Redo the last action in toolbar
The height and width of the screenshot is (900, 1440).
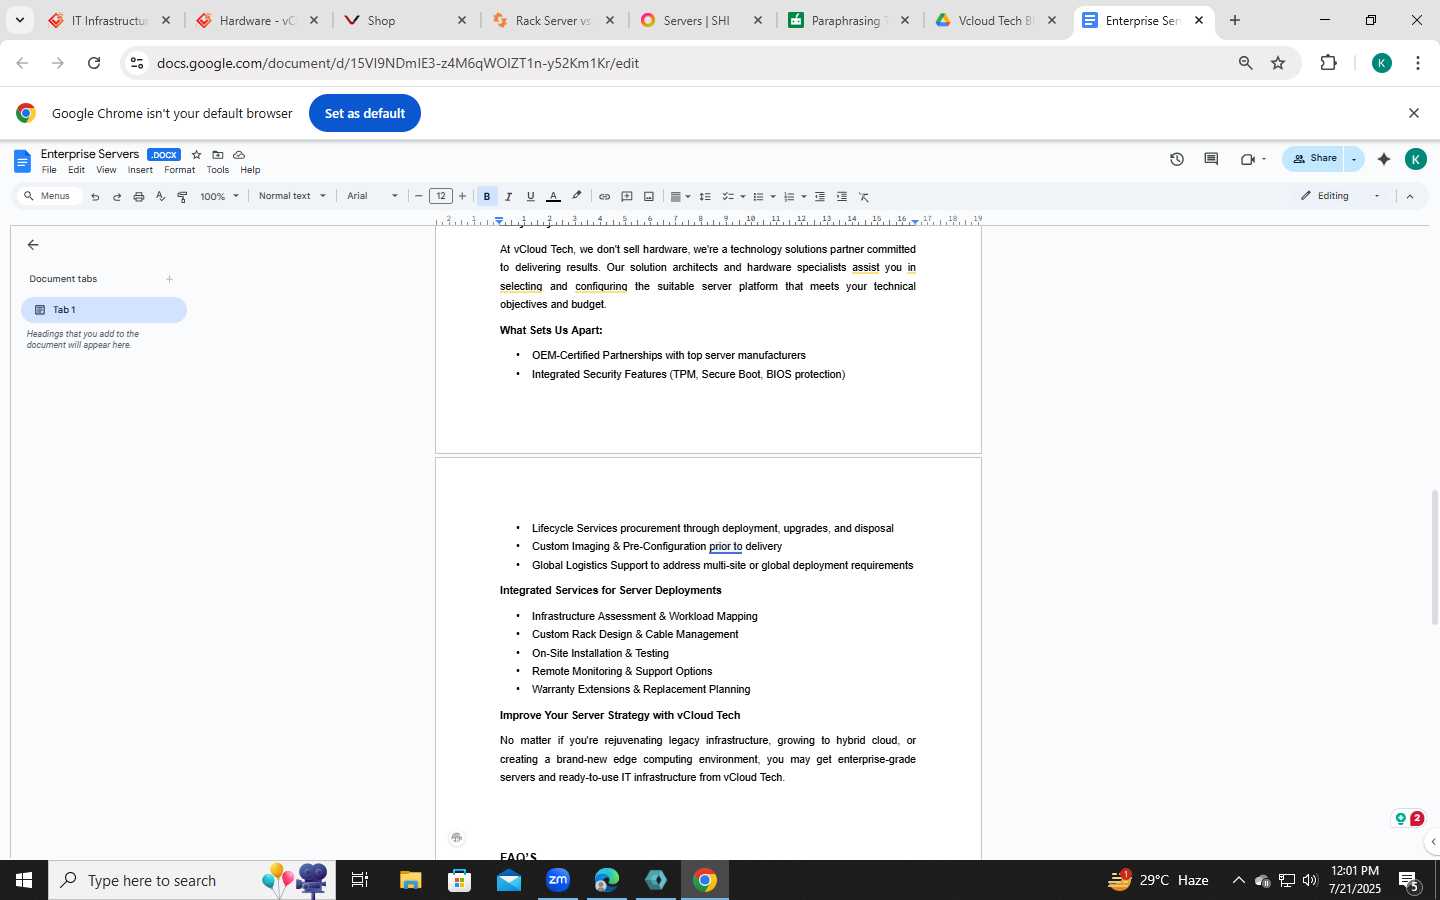pyautogui.click(x=117, y=197)
